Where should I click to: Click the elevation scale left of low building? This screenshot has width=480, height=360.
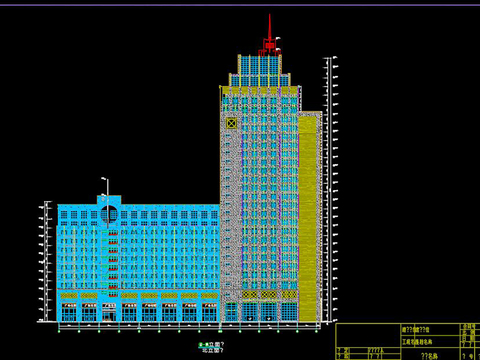46,261
